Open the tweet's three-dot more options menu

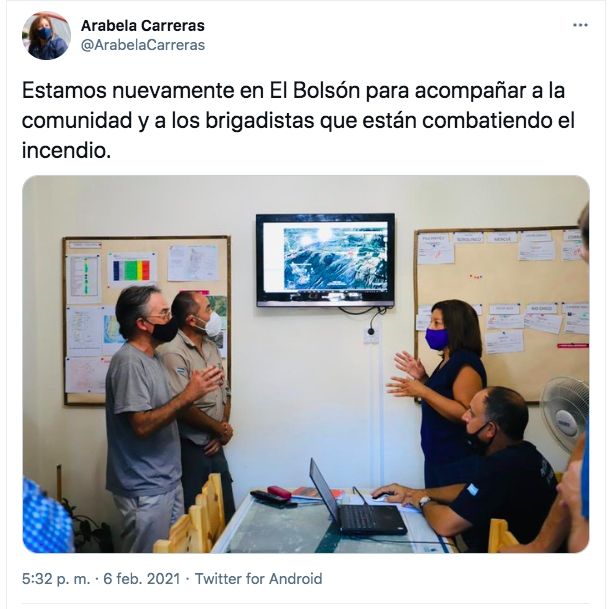580,25
